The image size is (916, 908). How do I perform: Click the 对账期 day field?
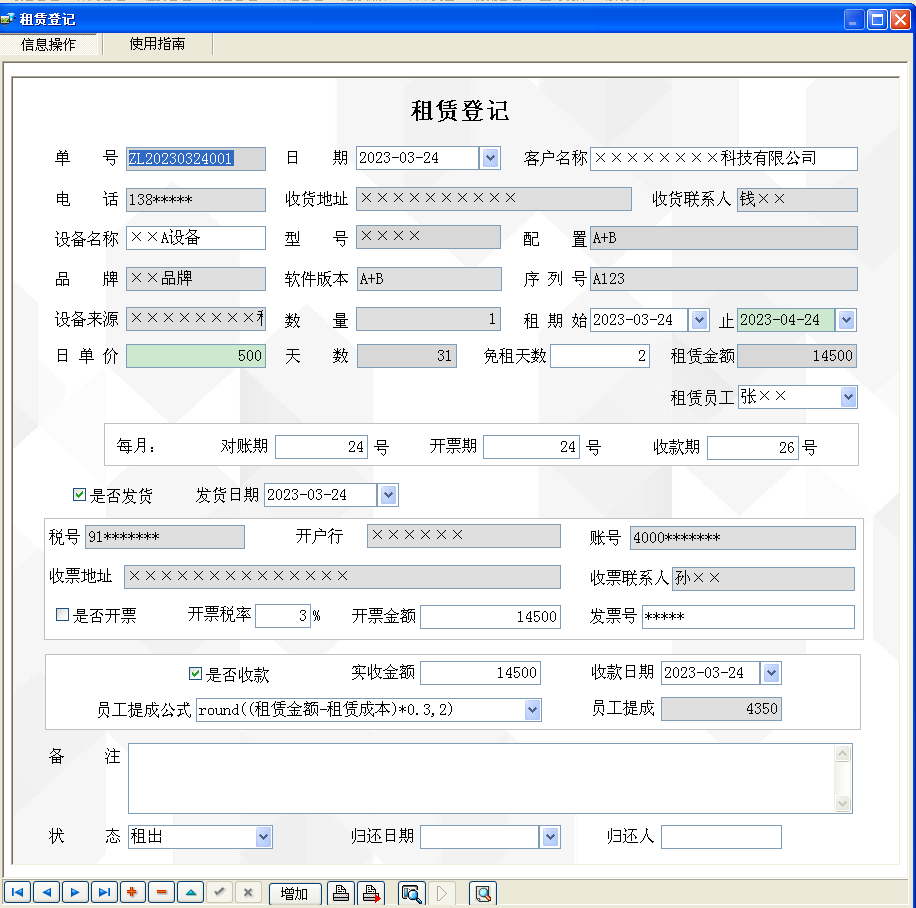click(321, 447)
